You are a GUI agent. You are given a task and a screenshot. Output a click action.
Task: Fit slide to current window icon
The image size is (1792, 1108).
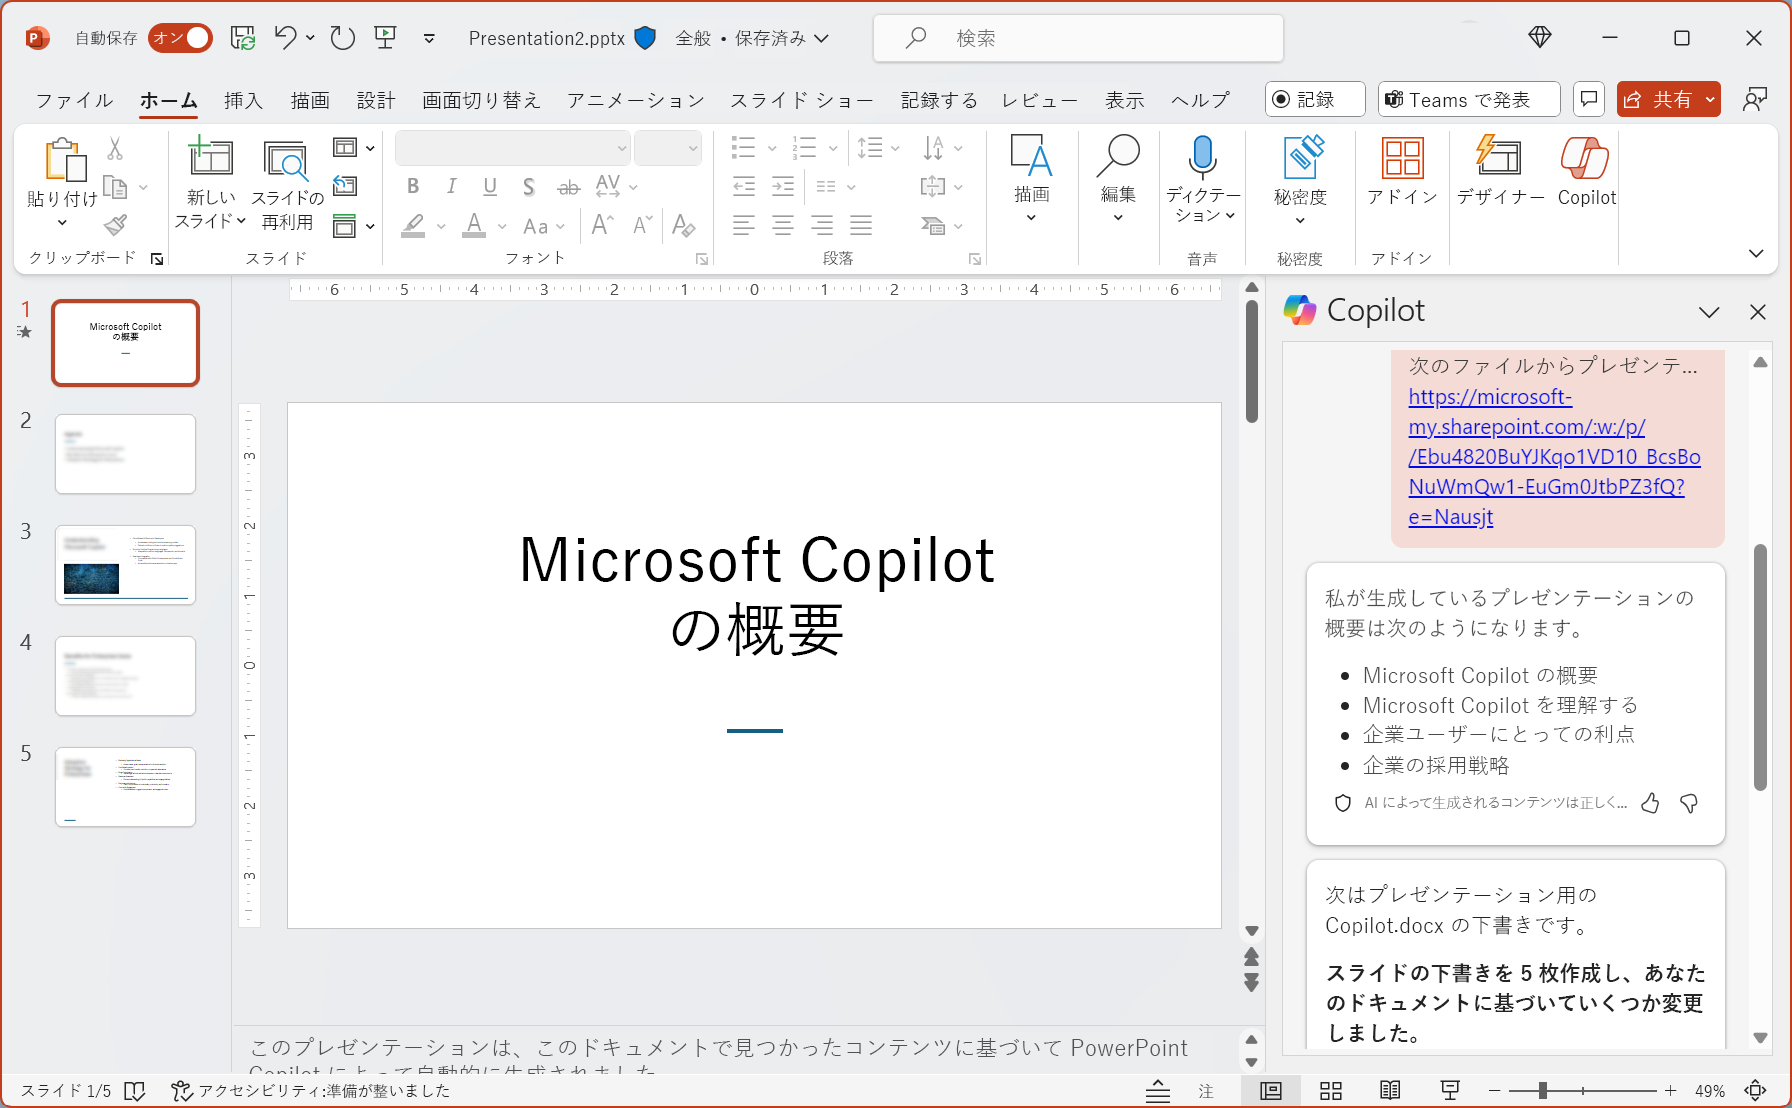(x=1755, y=1091)
